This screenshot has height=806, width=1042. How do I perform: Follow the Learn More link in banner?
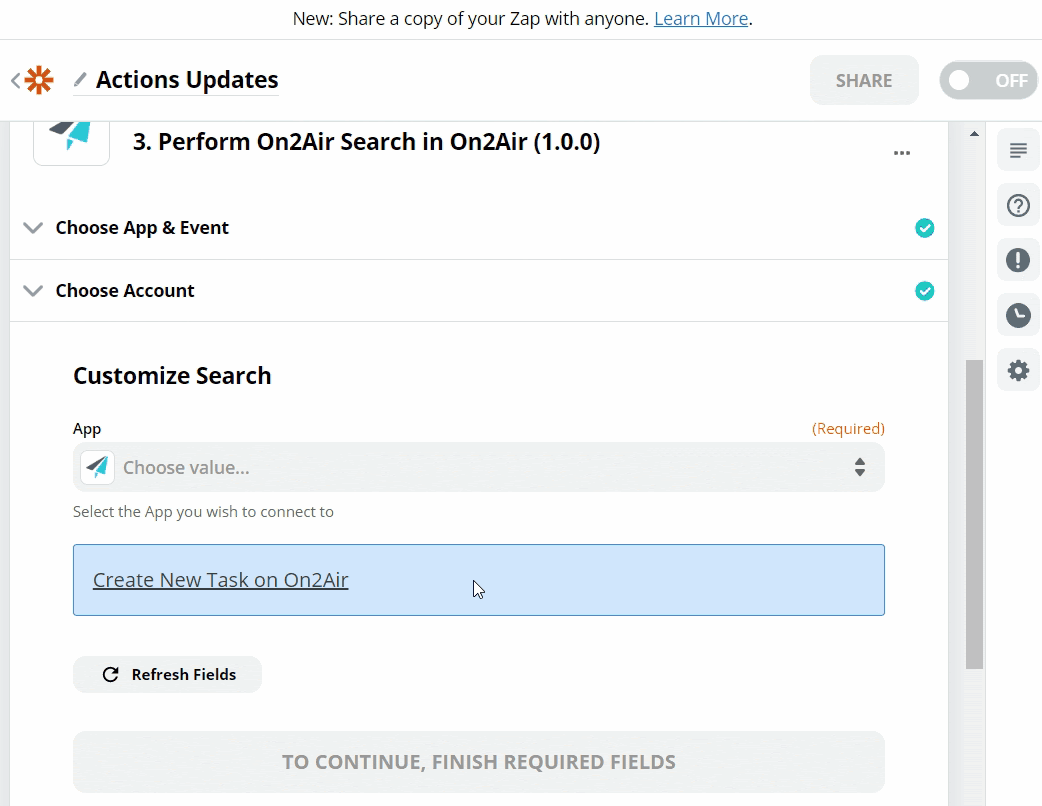tap(701, 19)
